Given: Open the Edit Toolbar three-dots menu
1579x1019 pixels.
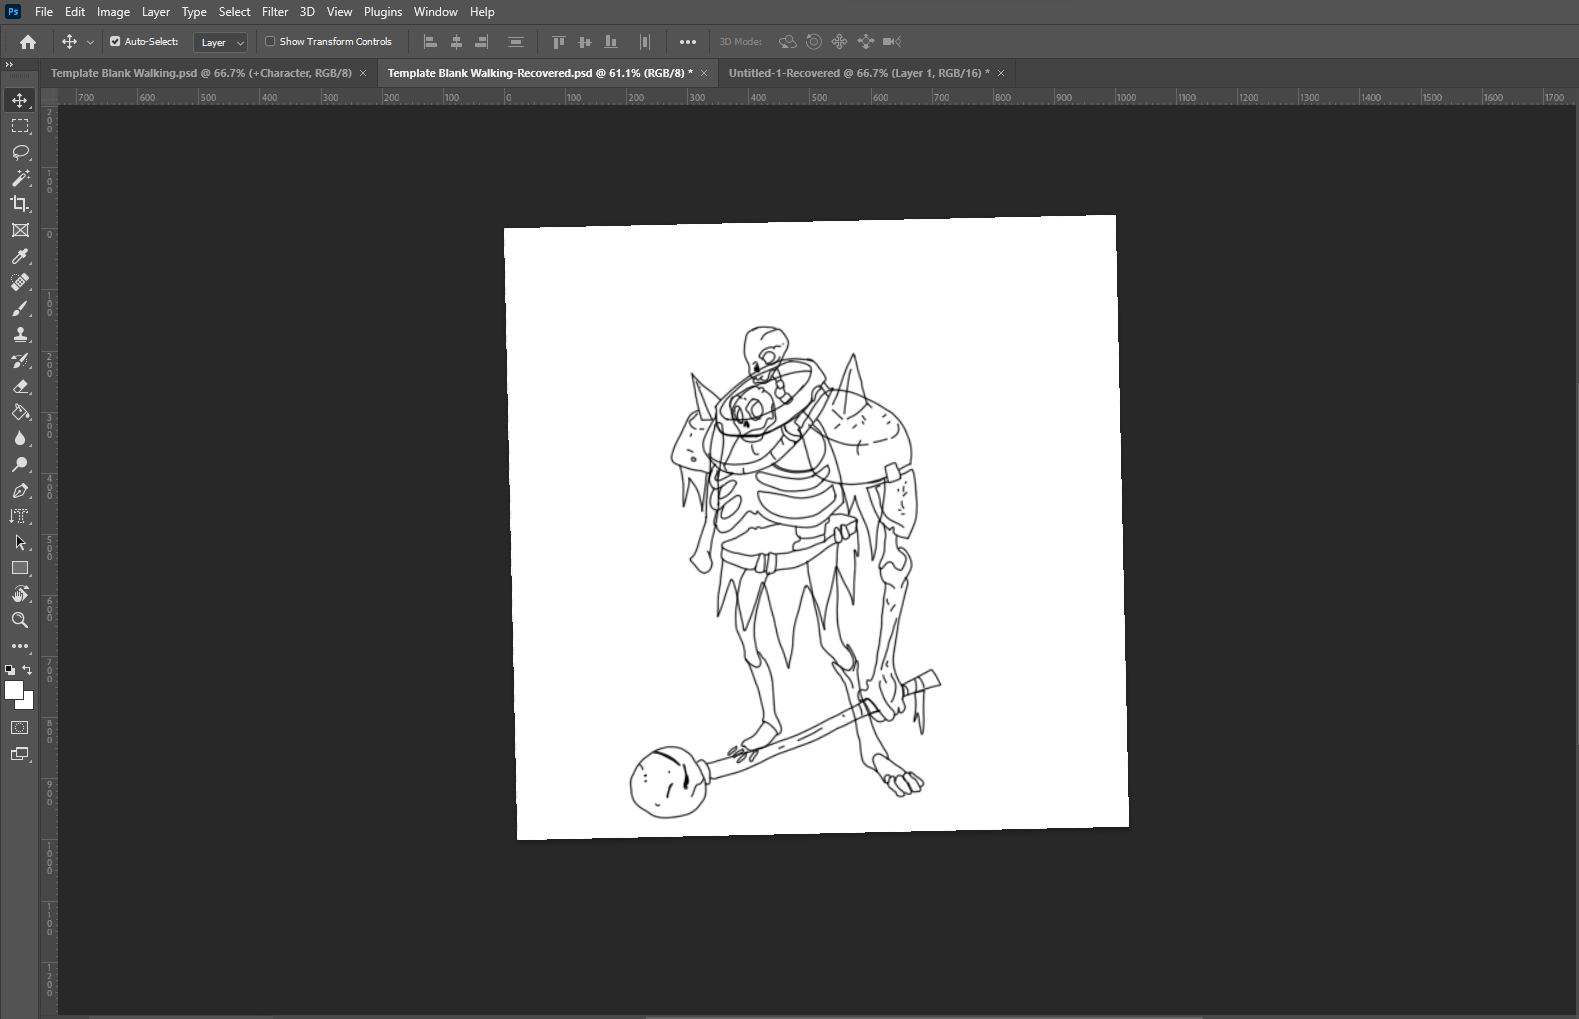Looking at the screenshot, I should [x=20, y=646].
